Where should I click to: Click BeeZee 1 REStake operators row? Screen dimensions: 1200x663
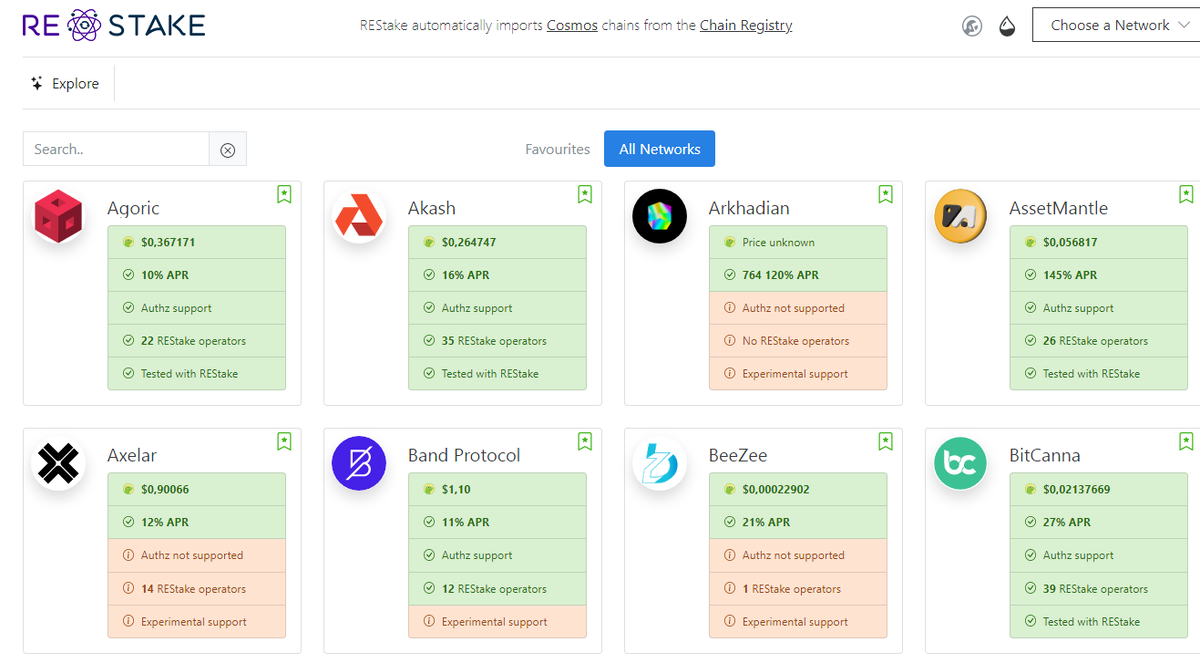pos(798,589)
